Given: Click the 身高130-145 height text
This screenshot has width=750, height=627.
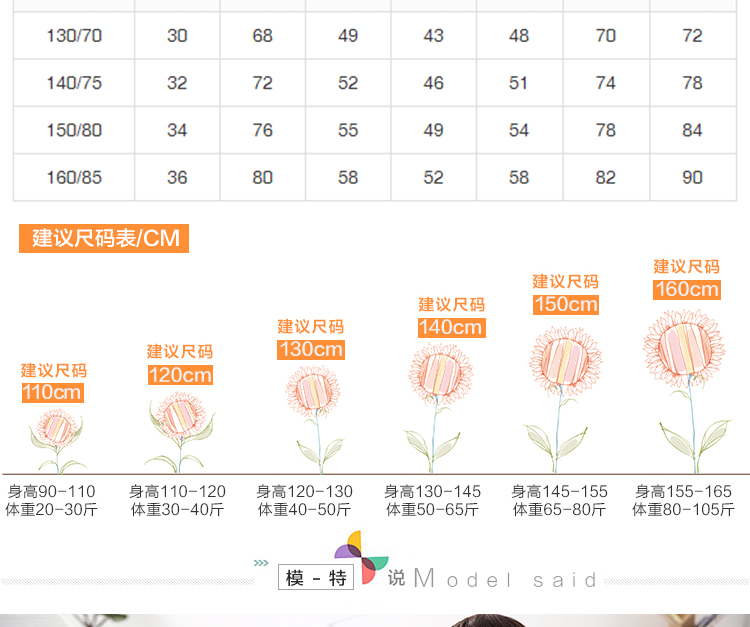Looking at the screenshot, I should (x=432, y=491).
